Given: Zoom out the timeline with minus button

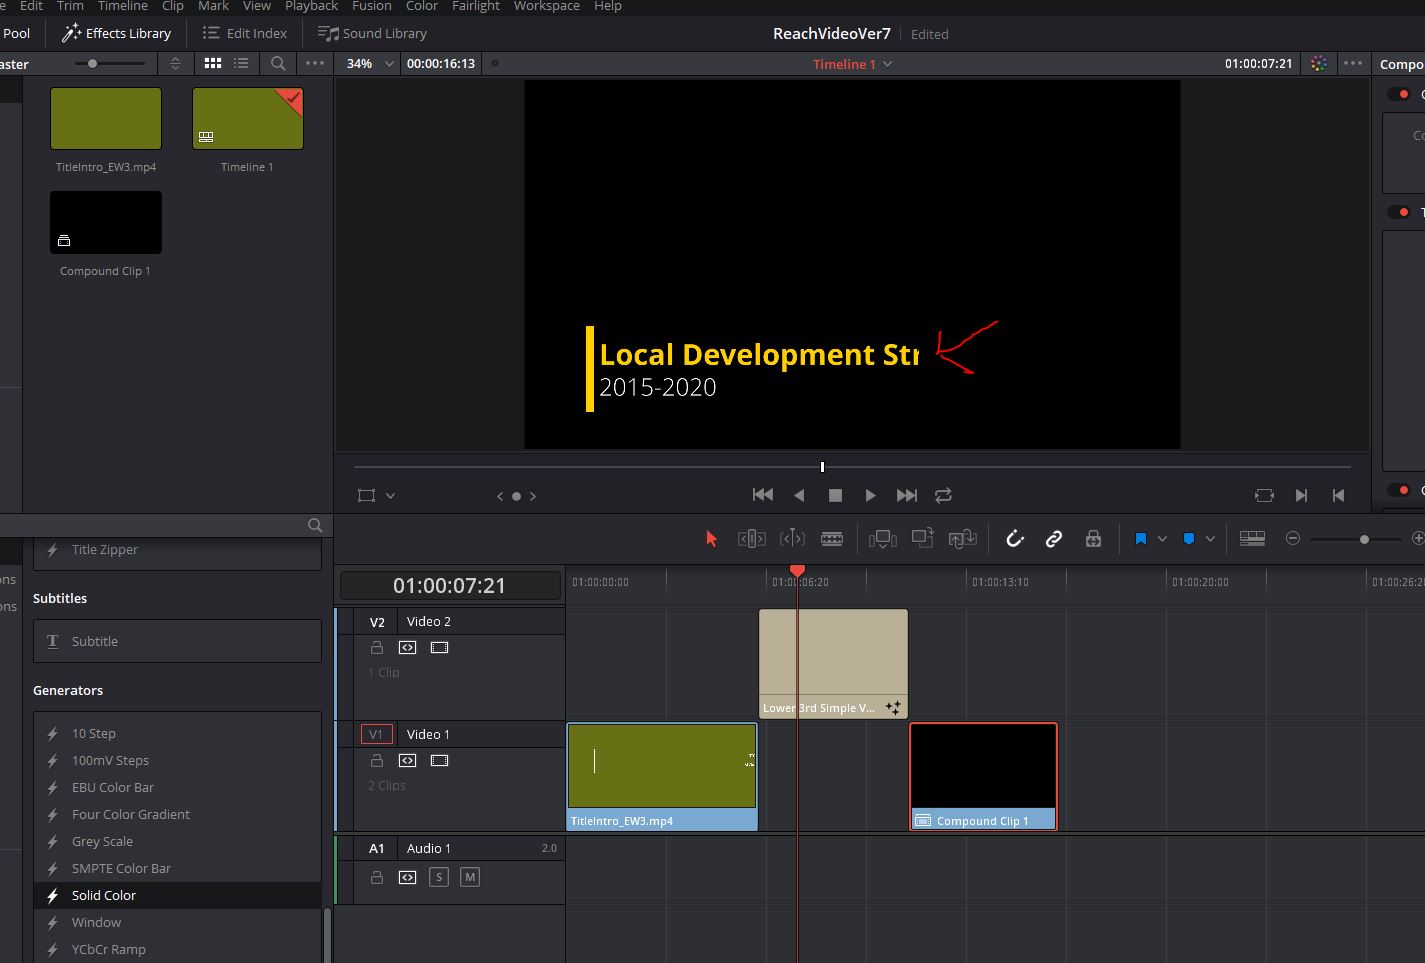Looking at the screenshot, I should pos(1292,538).
